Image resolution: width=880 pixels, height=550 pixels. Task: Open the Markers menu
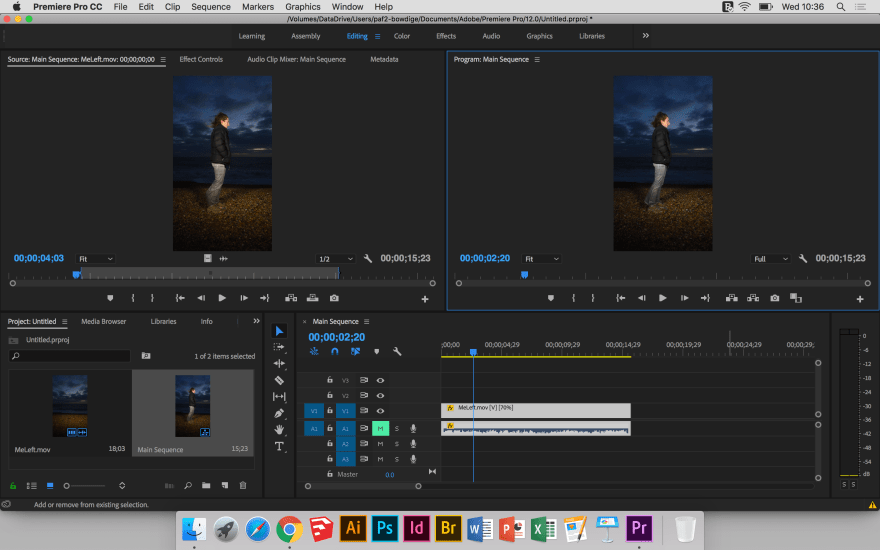[x=258, y=7]
